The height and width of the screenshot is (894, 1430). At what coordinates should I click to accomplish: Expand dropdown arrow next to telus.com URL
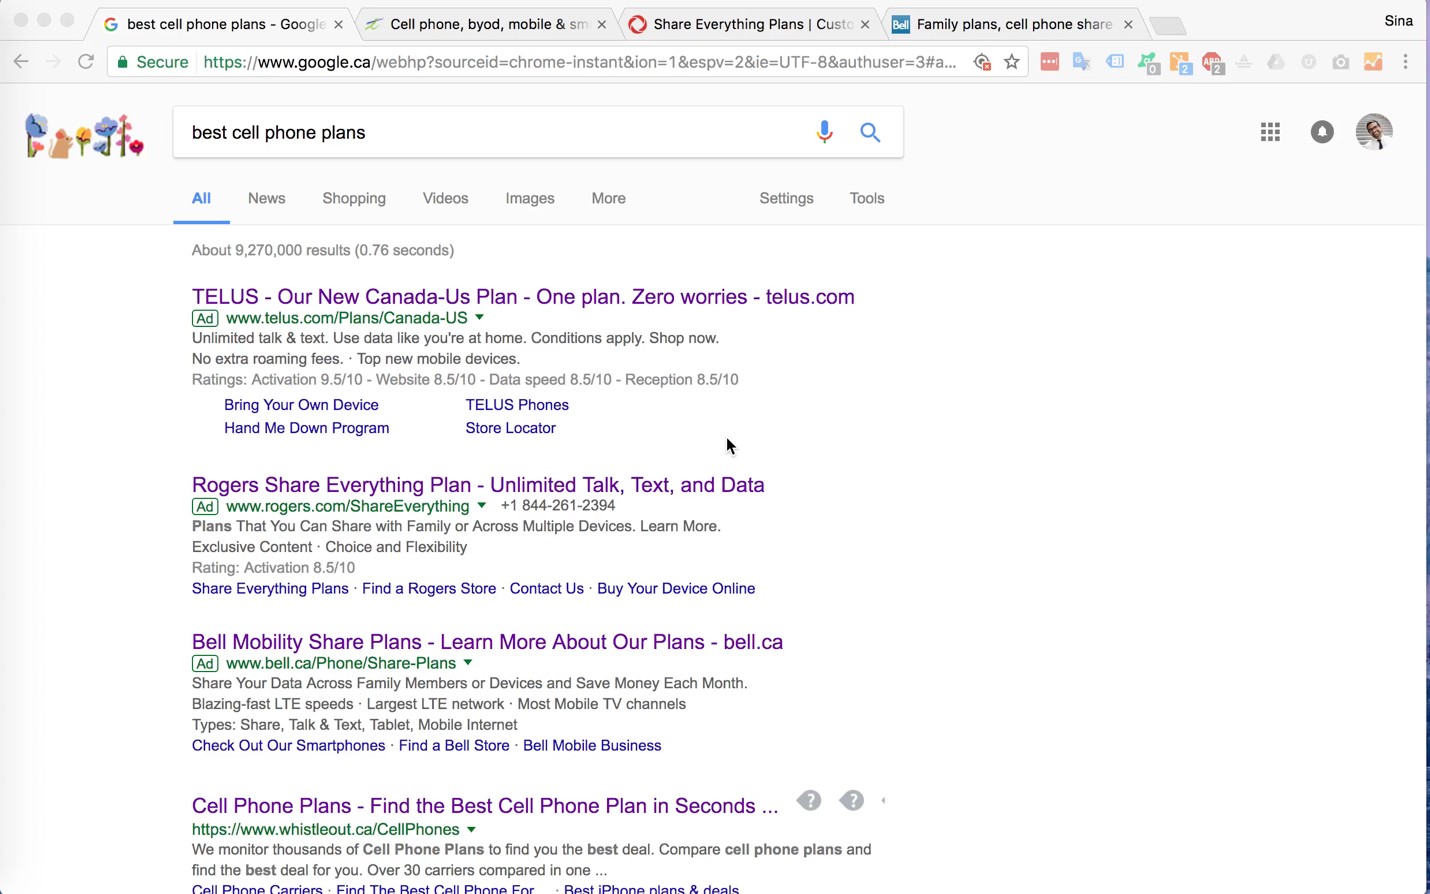(479, 318)
